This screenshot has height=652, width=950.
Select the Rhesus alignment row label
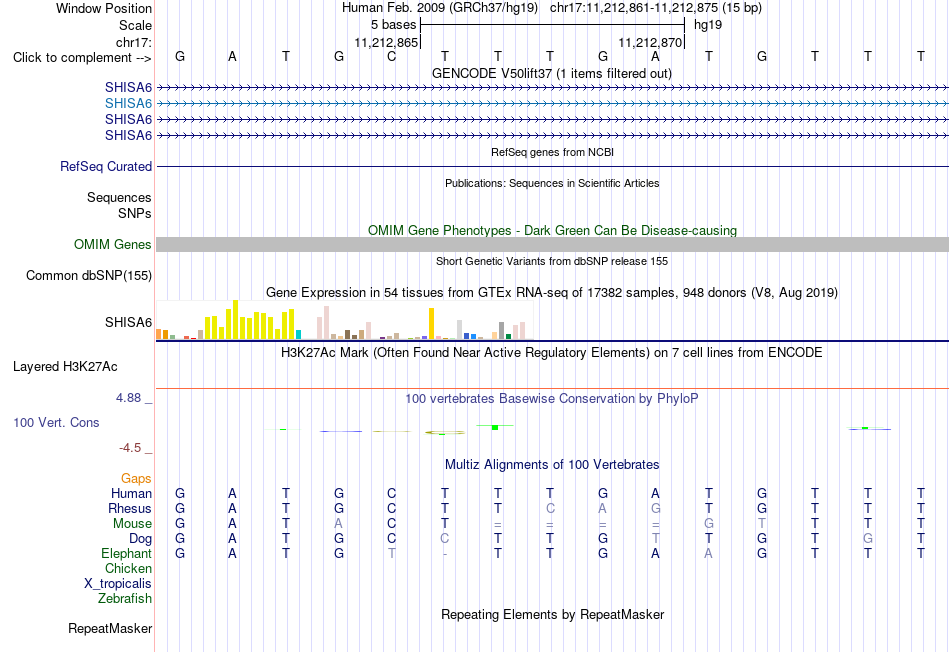[130, 508]
